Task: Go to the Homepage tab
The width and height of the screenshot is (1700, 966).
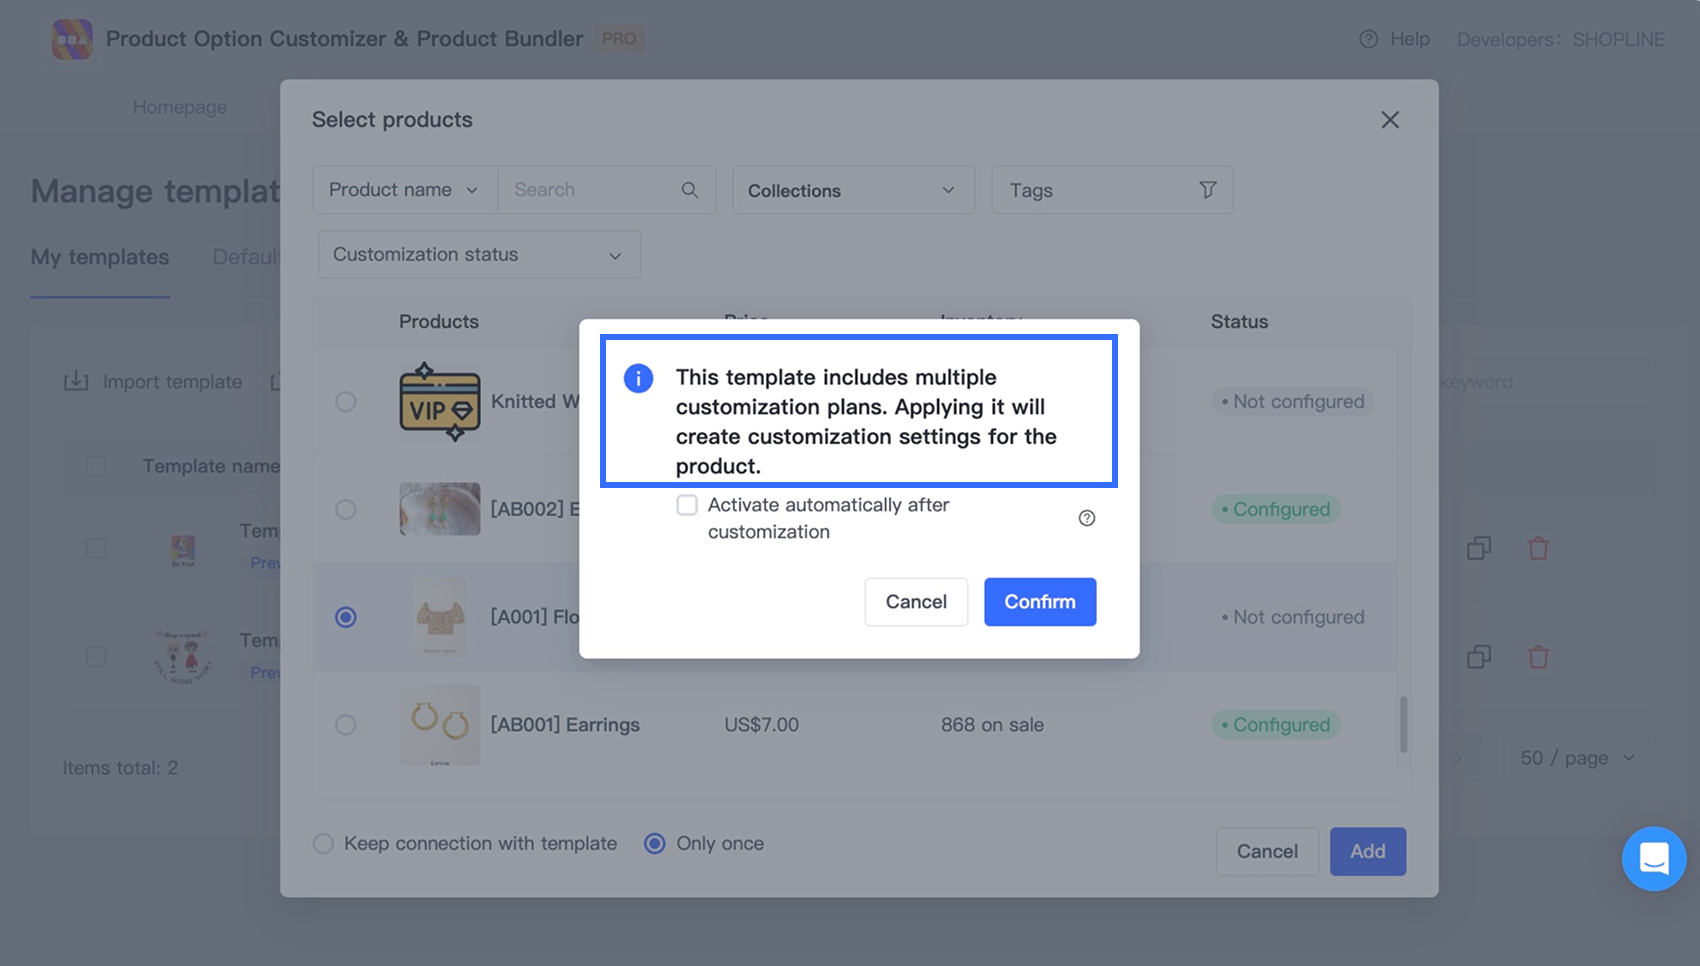Action: 180,107
